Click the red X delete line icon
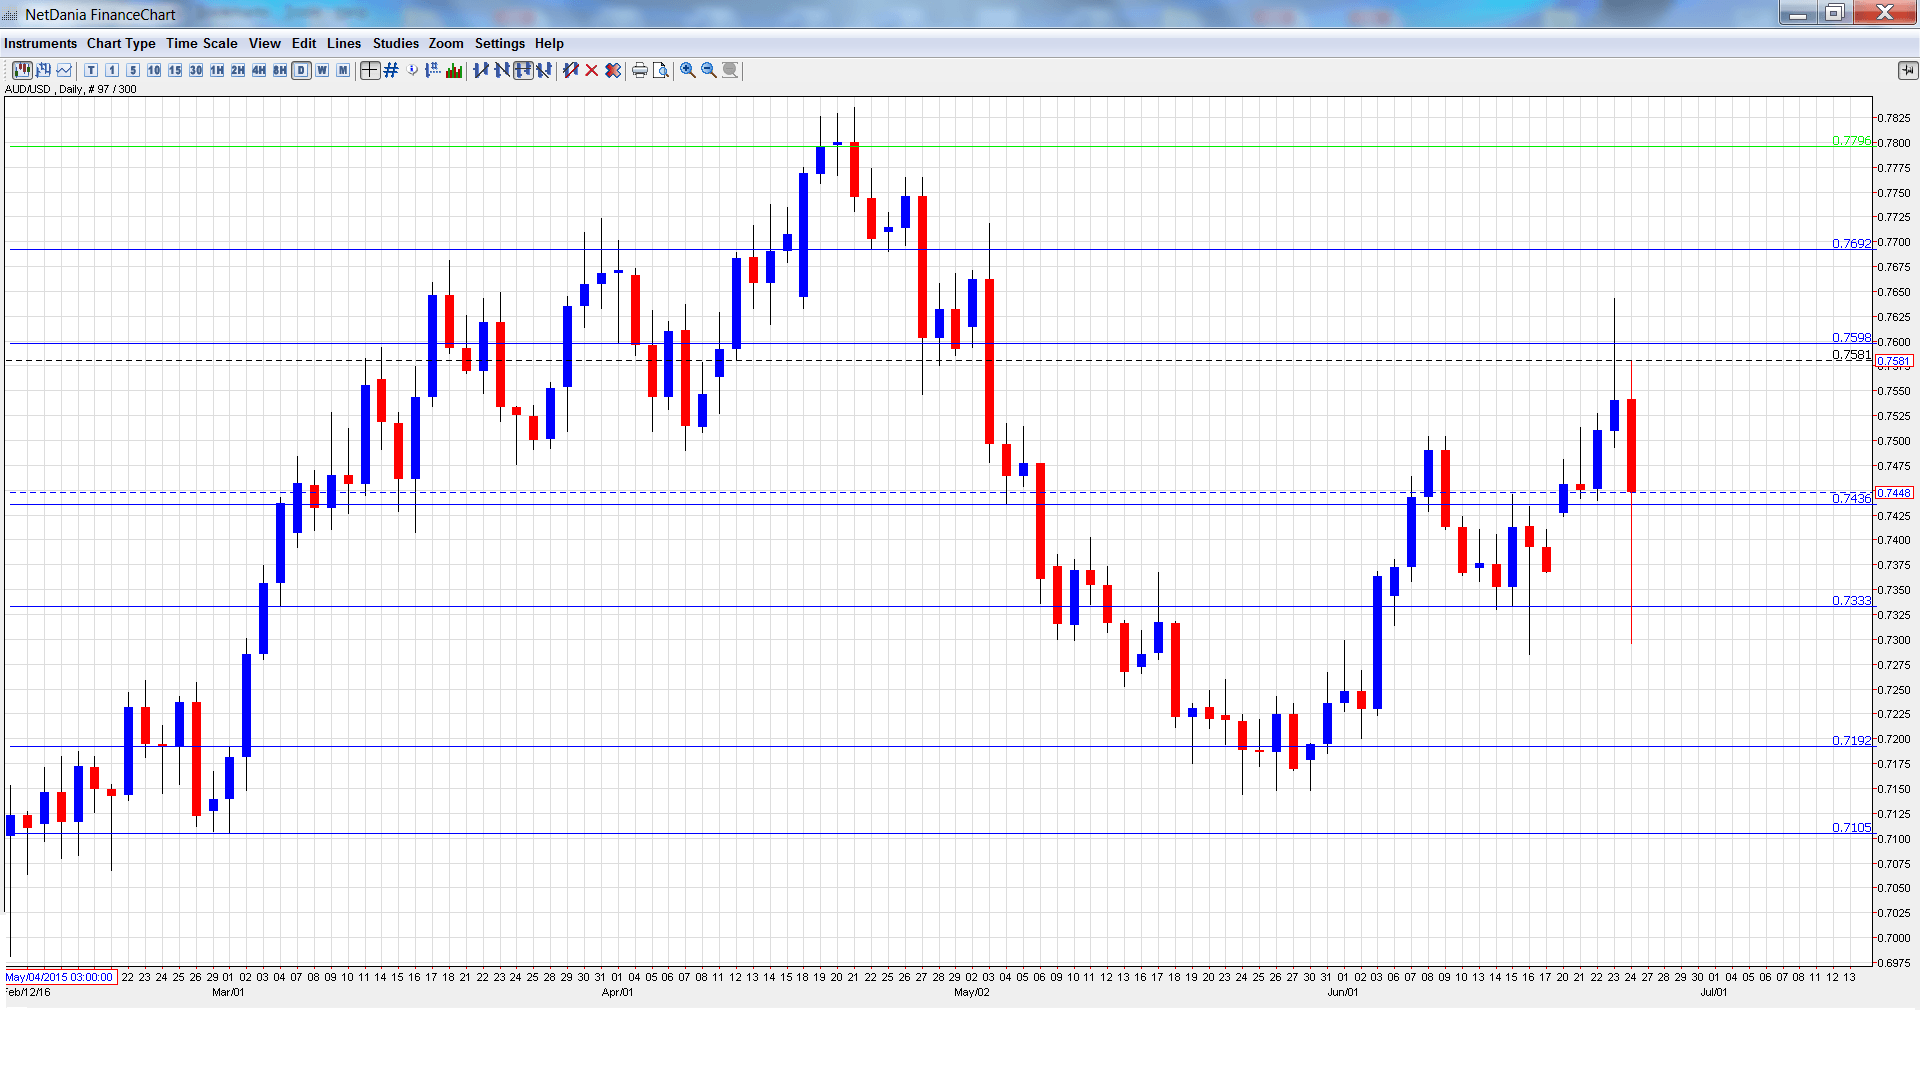The width and height of the screenshot is (1920, 1080). click(x=592, y=70)
